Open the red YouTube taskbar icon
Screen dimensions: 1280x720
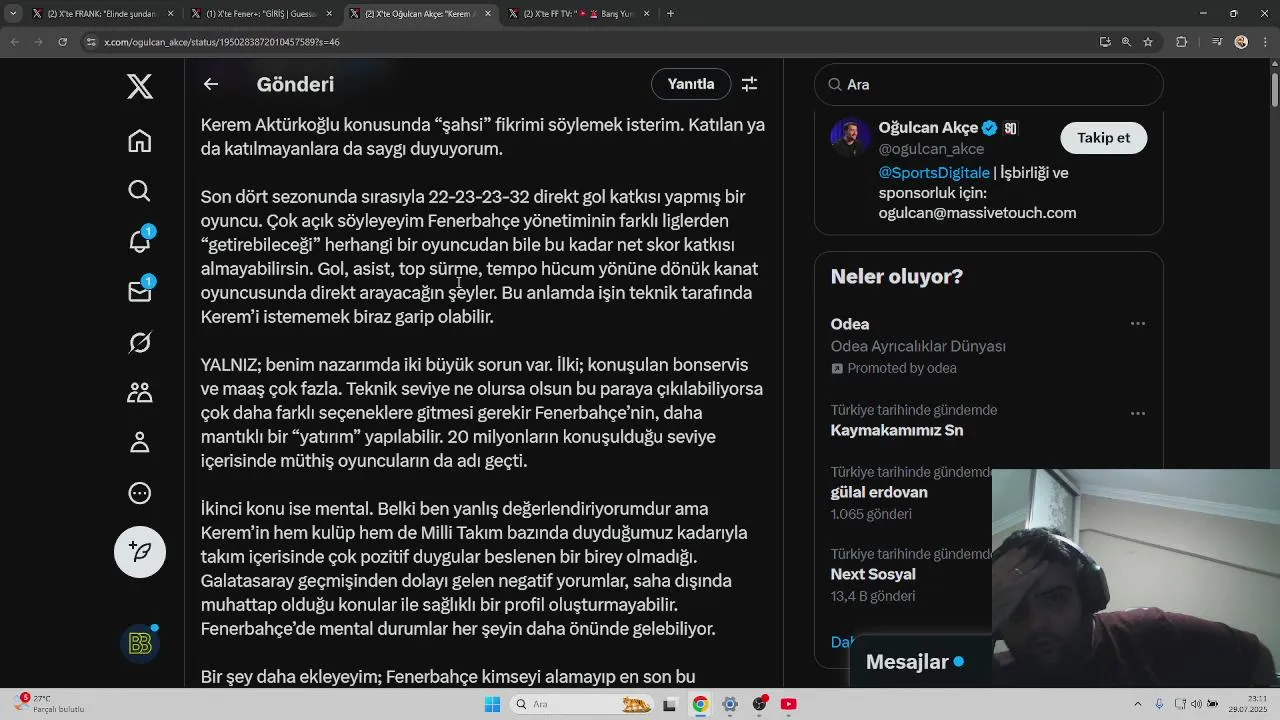[788, 704]
